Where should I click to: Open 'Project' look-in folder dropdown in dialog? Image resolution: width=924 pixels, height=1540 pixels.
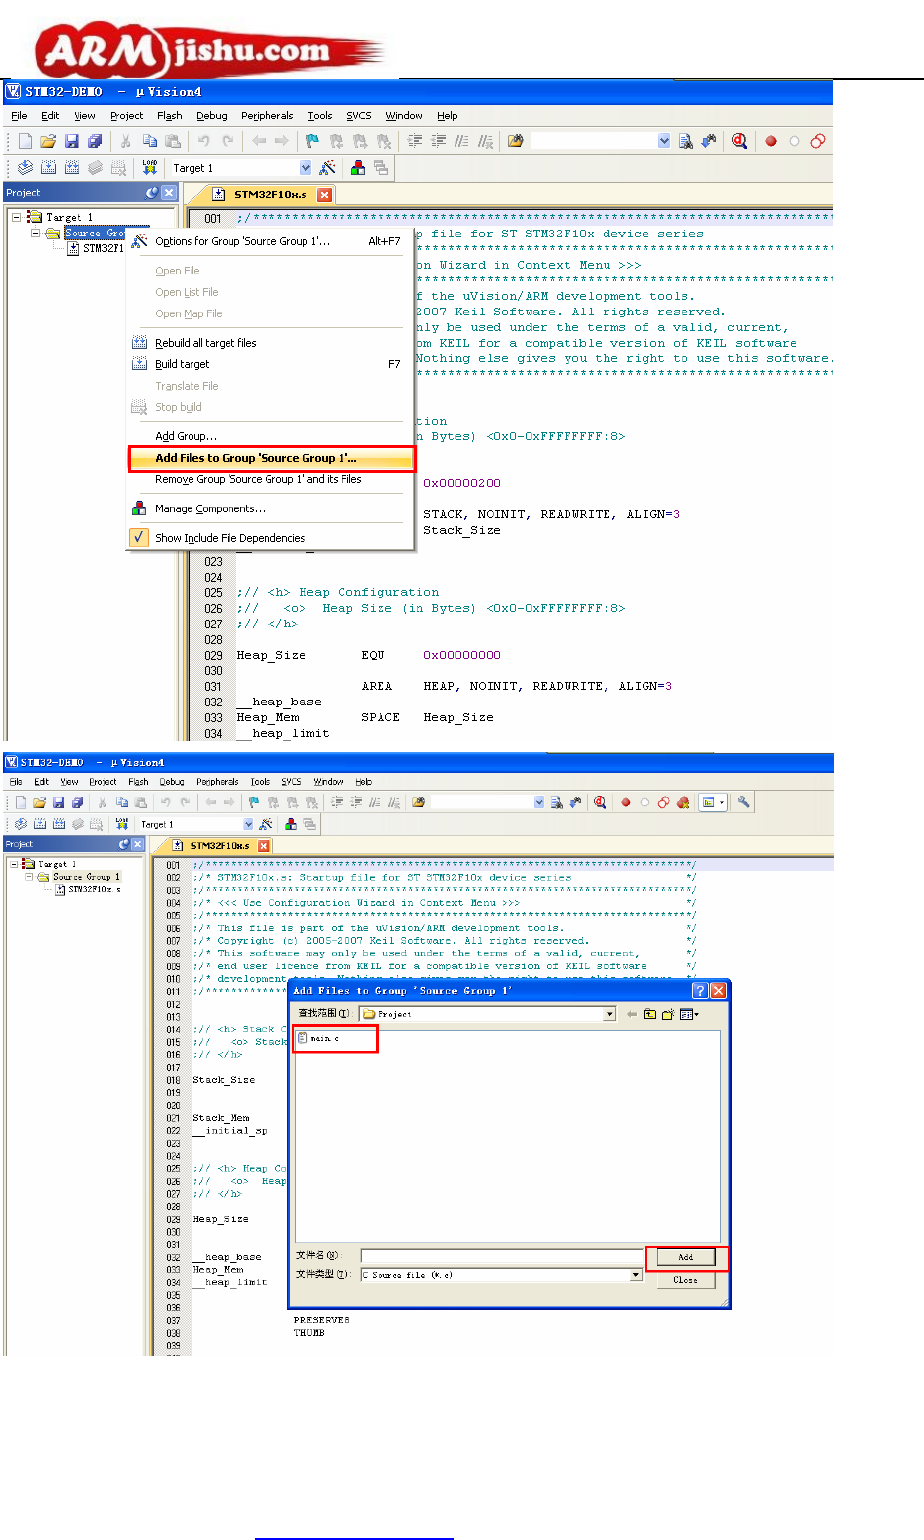(609, 1014)
